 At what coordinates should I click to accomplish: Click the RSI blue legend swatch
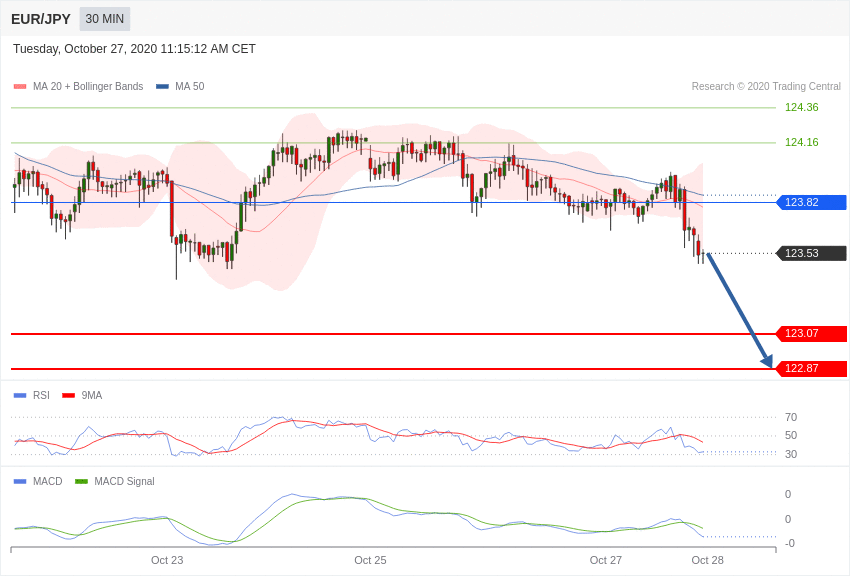[20, 396]
